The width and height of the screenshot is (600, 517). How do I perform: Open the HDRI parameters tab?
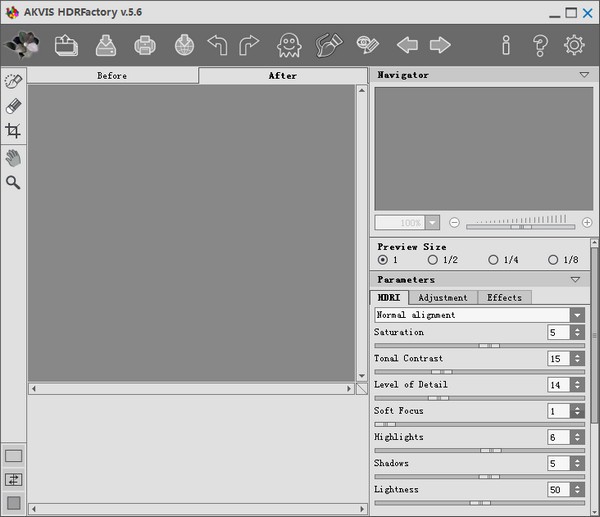pyautogui.click(x=389, y=297)
